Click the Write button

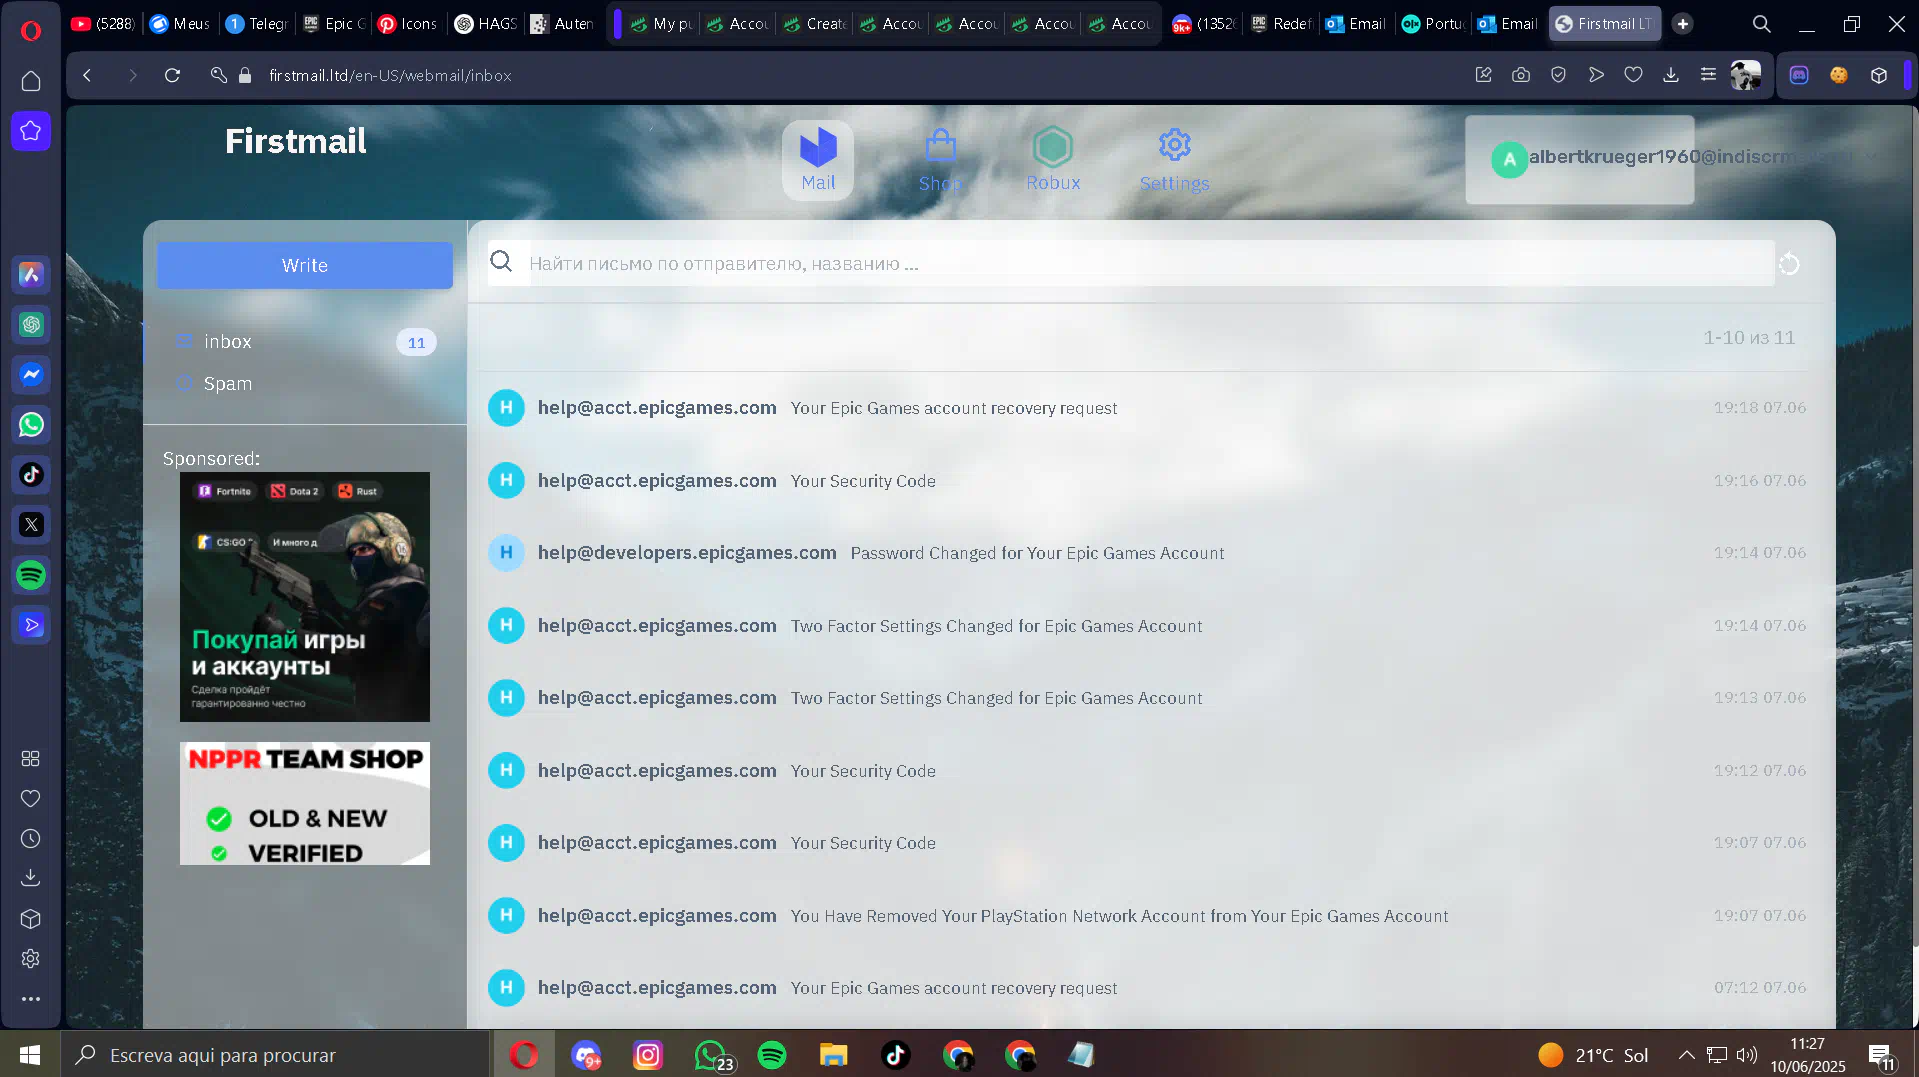point(305,265)
